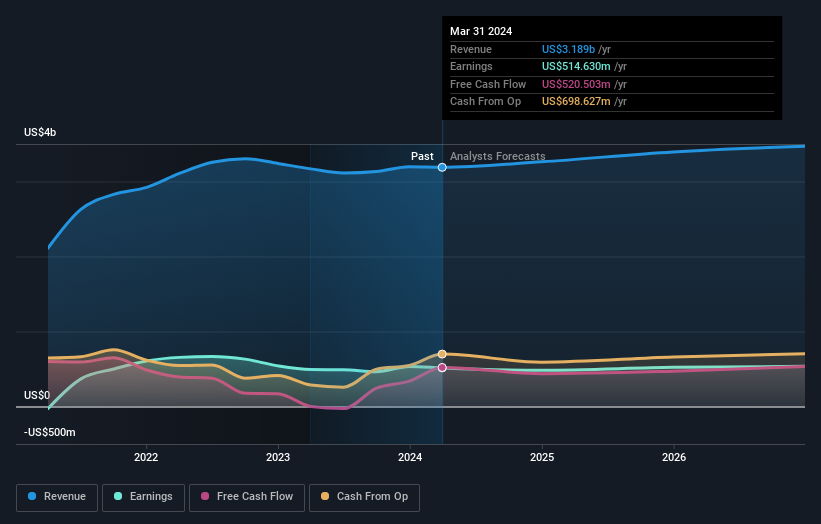Click the -US$500m y-axis label
Image resolution: width=821 pixels, height=524 pixels.
pos(50,432)
